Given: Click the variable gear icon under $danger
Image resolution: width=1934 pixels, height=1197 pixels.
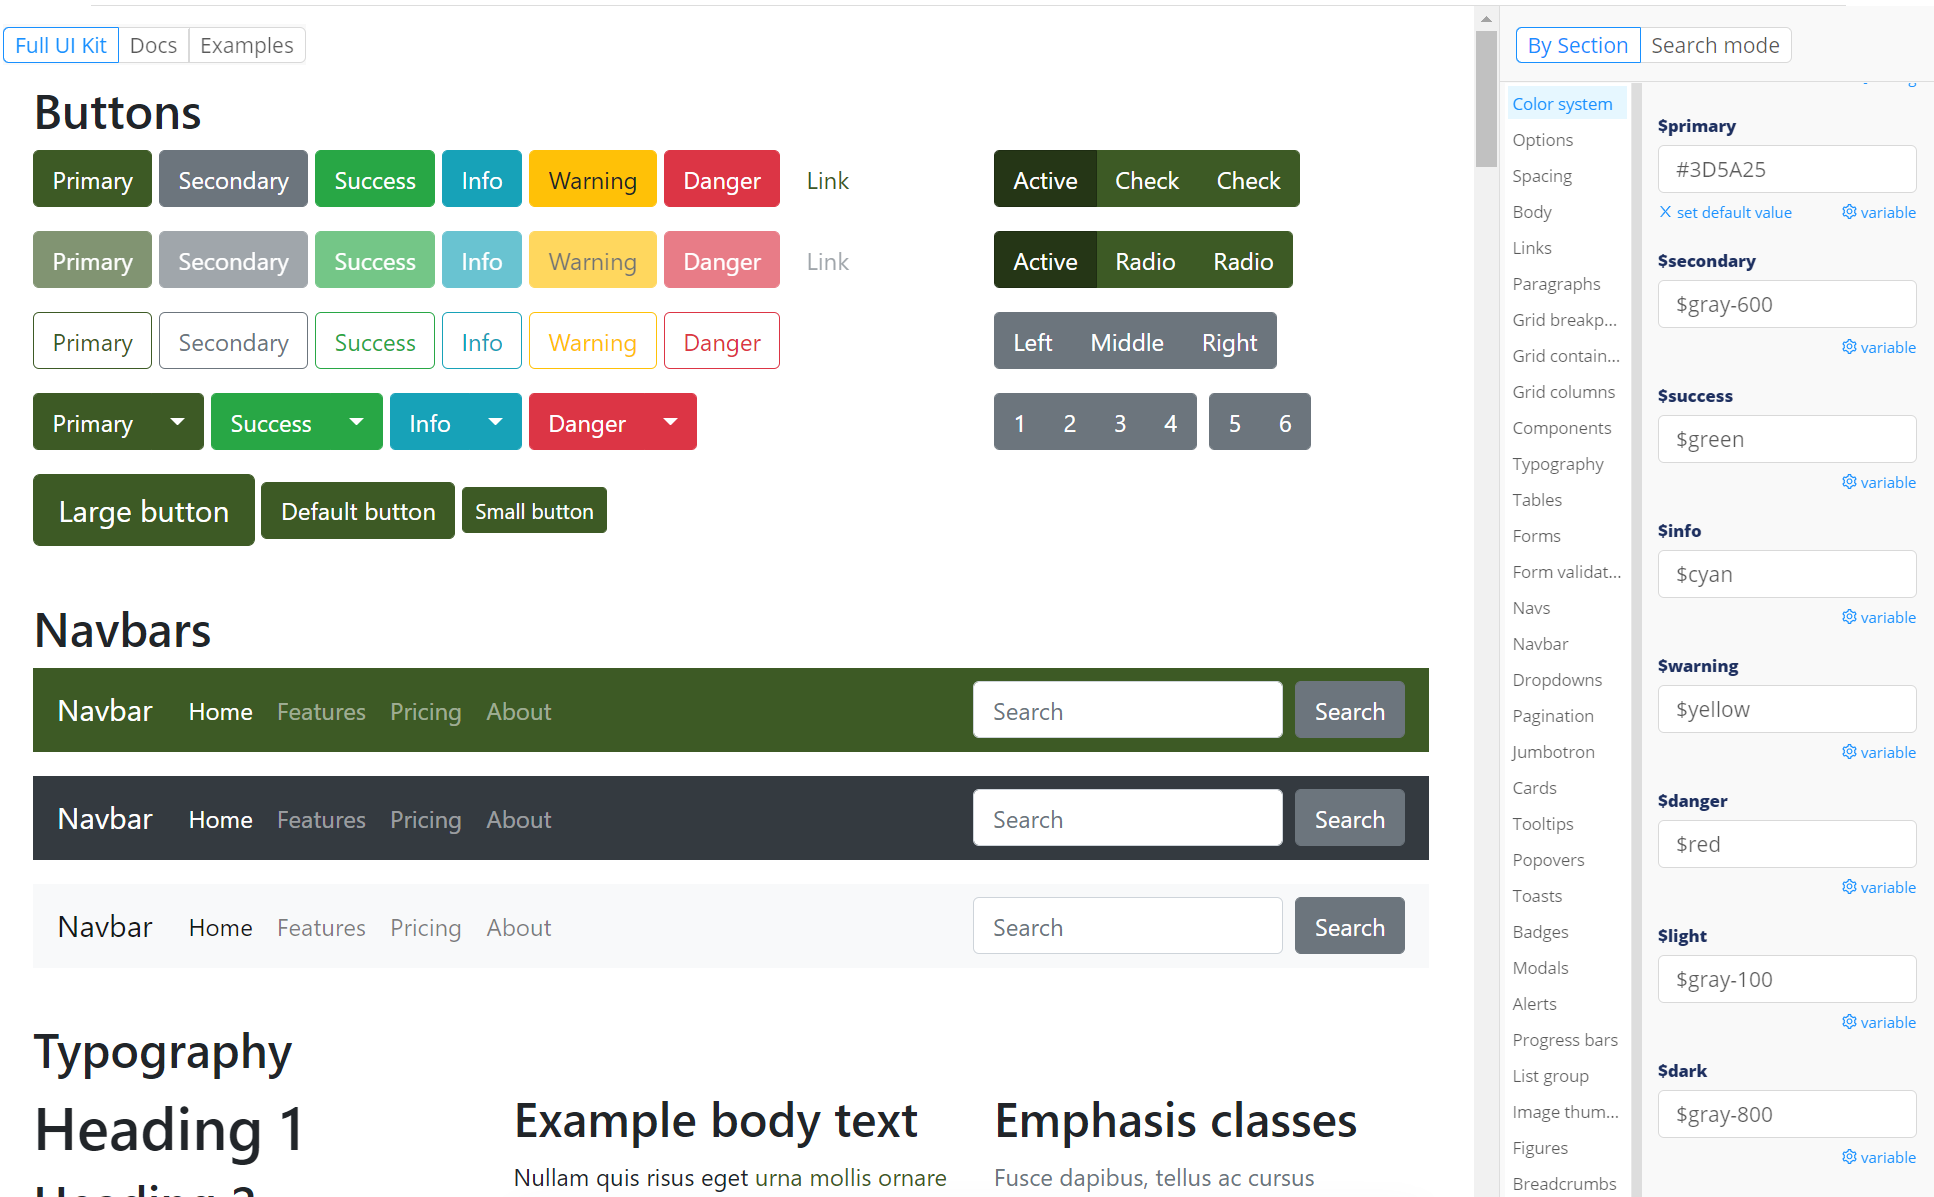Looking at the screenshot, I should 1849,887.
